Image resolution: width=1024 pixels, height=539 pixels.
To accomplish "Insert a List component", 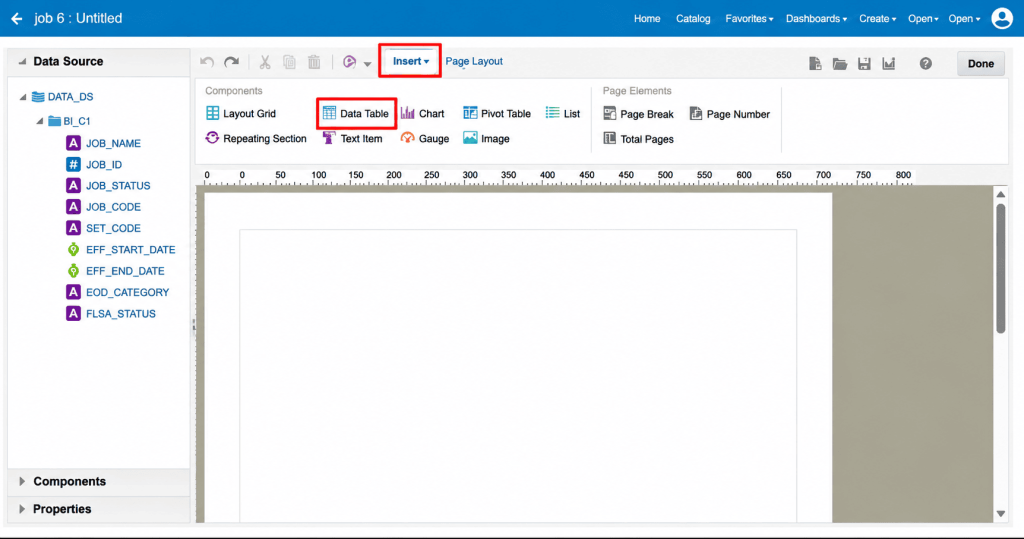I will (x=563, y=113).
